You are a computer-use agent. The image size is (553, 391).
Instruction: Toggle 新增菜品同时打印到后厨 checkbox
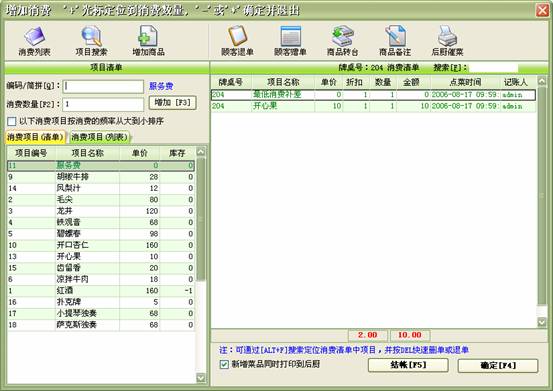click(x=224, y=364)
